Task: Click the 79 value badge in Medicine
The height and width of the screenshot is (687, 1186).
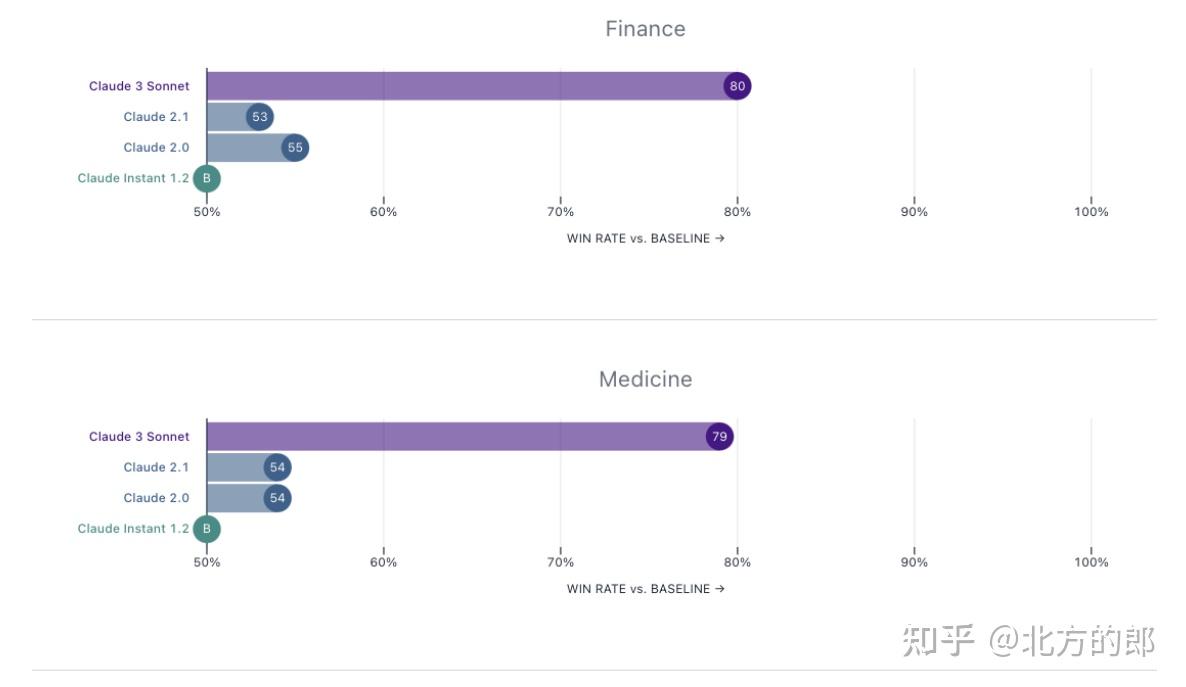Action: coord(719,437)
